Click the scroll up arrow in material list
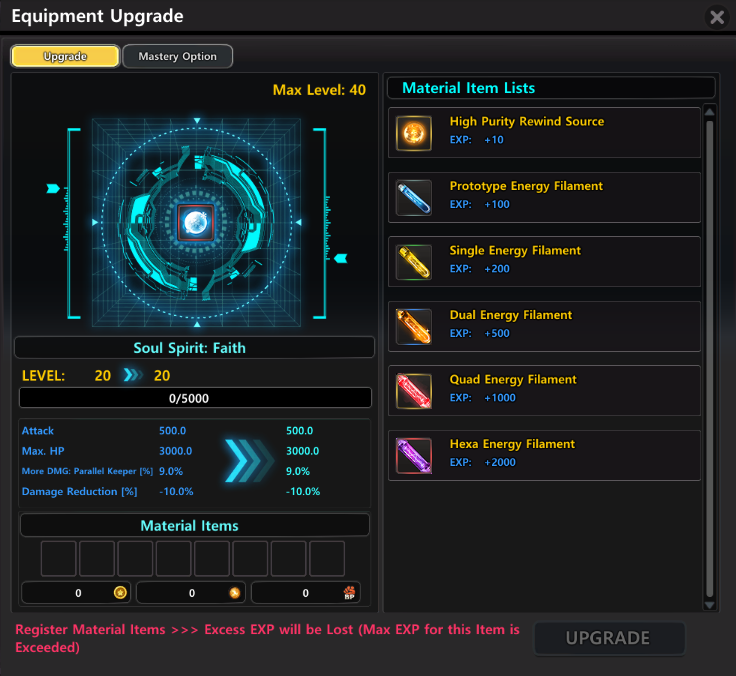The image size is (736, 676). [710, 112]
